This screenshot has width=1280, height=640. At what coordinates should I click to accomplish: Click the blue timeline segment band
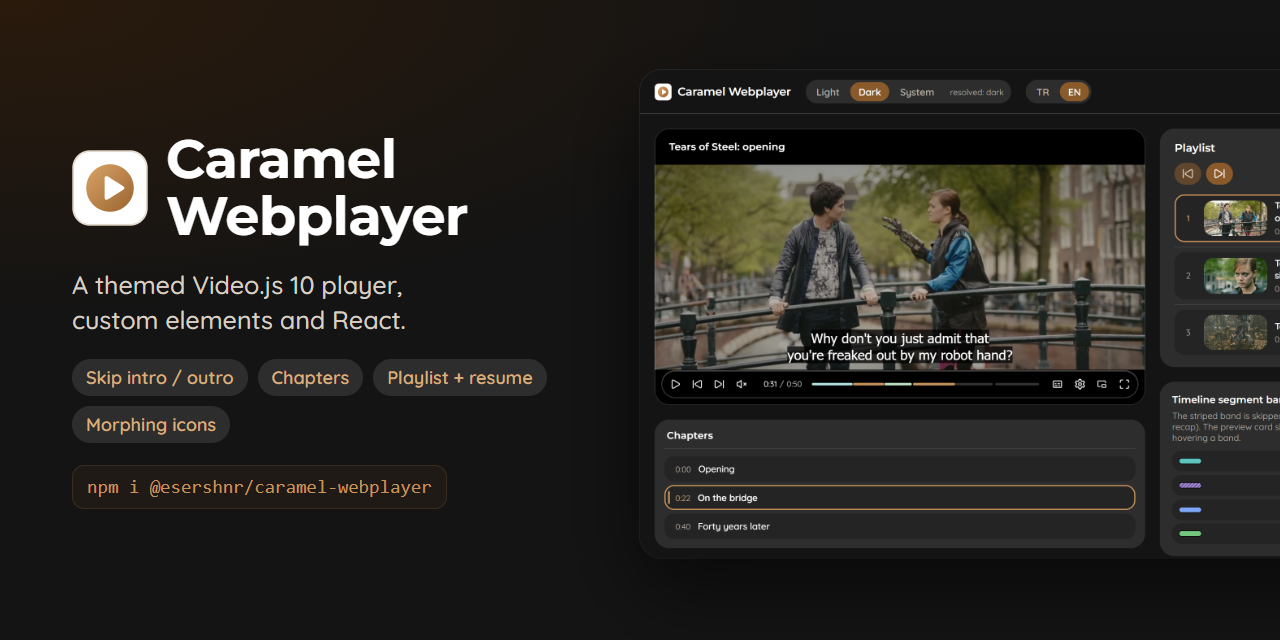pos(1190,510)
